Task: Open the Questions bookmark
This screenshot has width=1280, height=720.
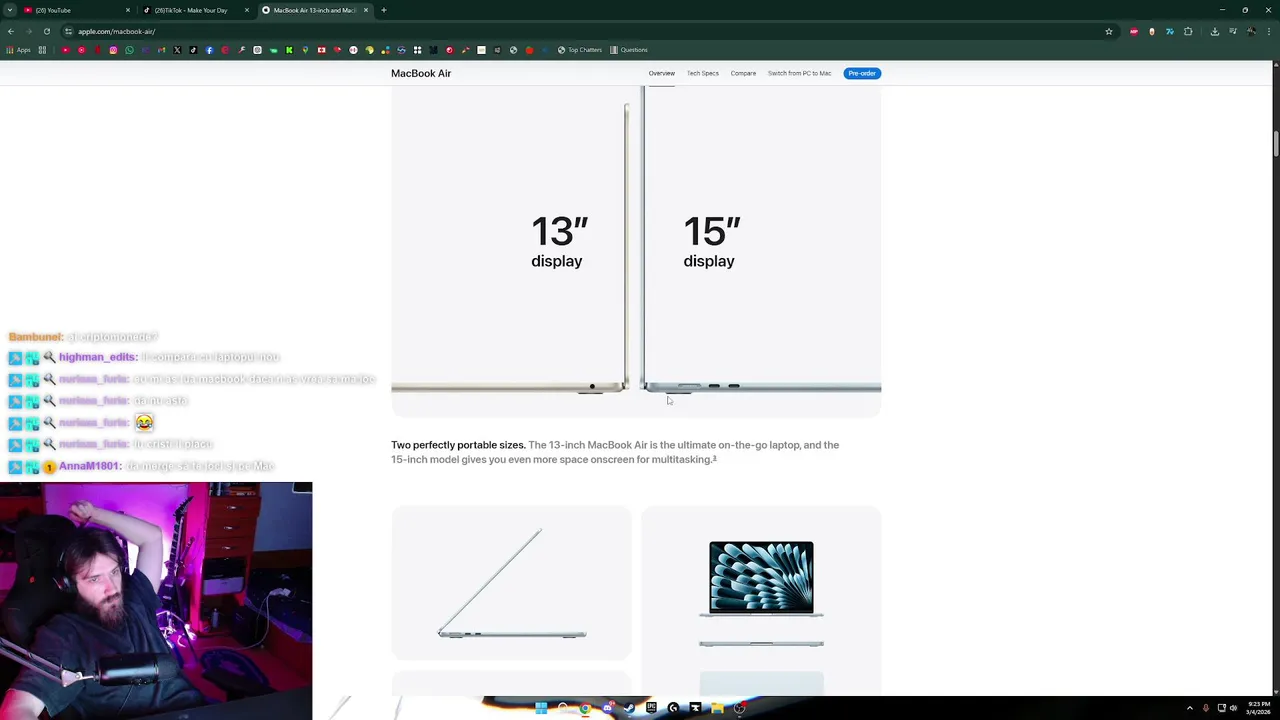Action: 629,50
